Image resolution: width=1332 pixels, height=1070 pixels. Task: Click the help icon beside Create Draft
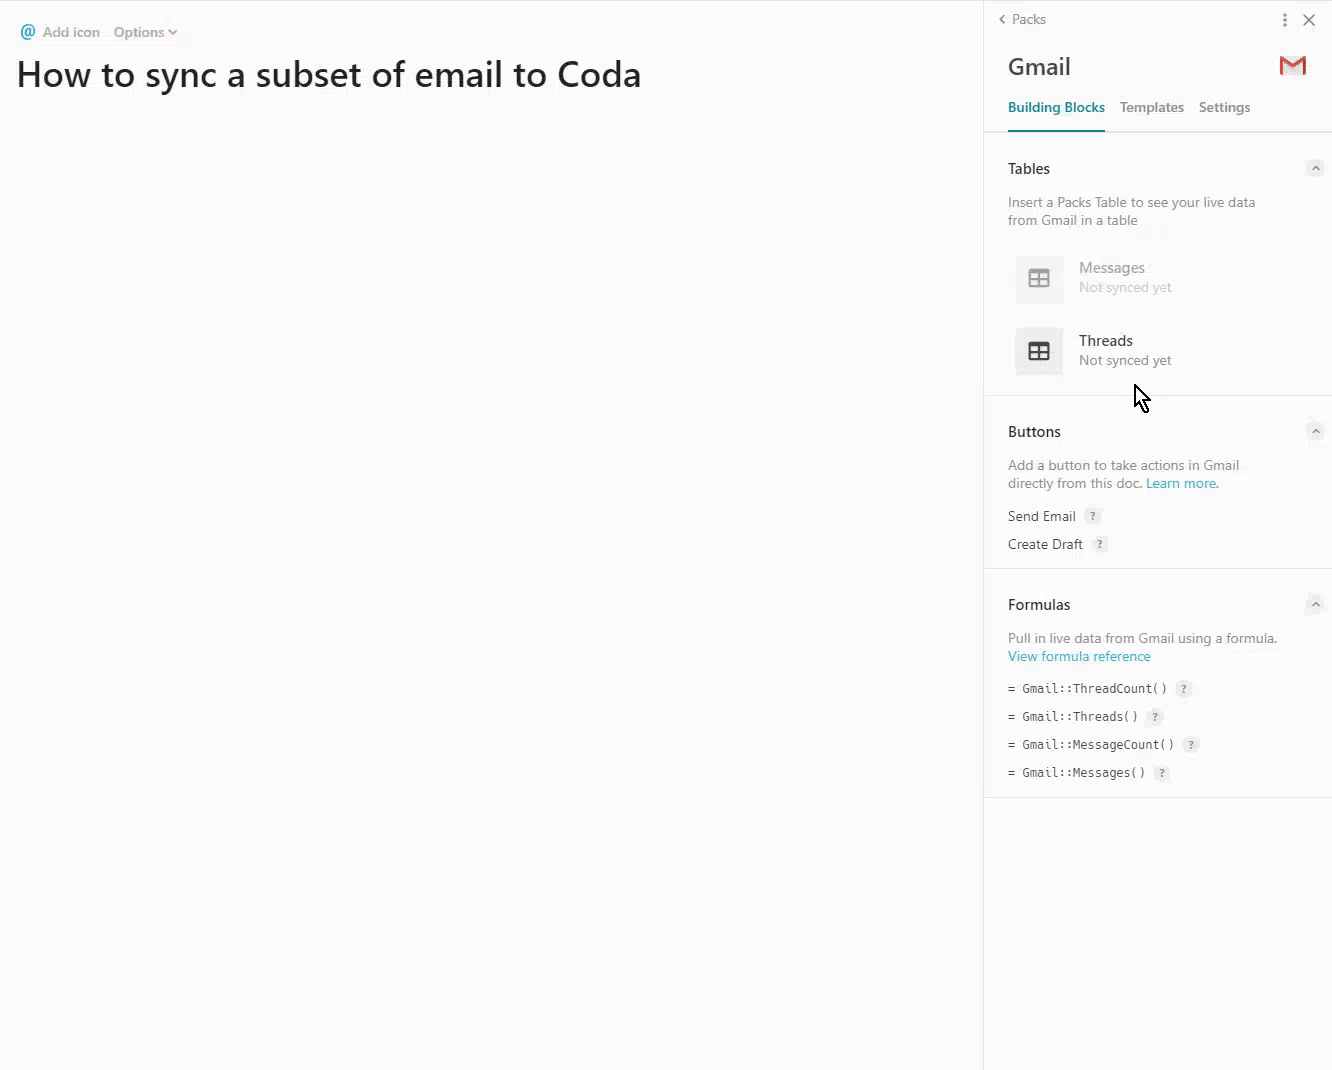click(1100, 544)
